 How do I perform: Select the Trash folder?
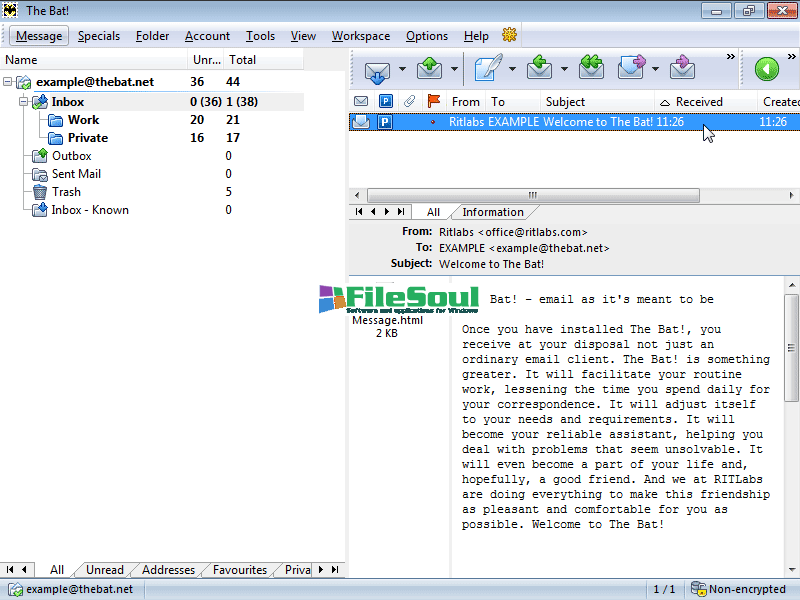tap(66, 192)
